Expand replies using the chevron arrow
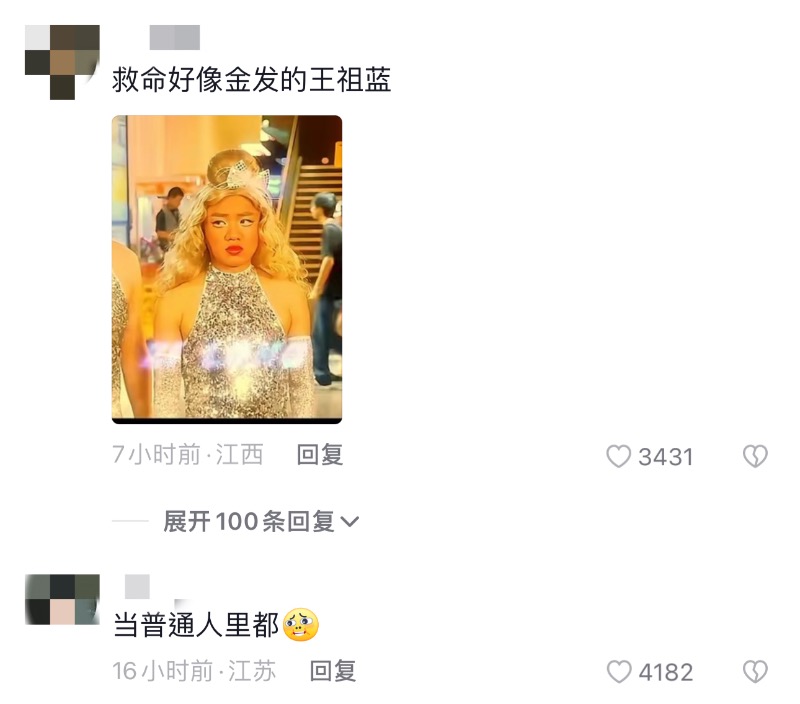The image size is (800, 704). pyautogui.click(x=349, y=522)
